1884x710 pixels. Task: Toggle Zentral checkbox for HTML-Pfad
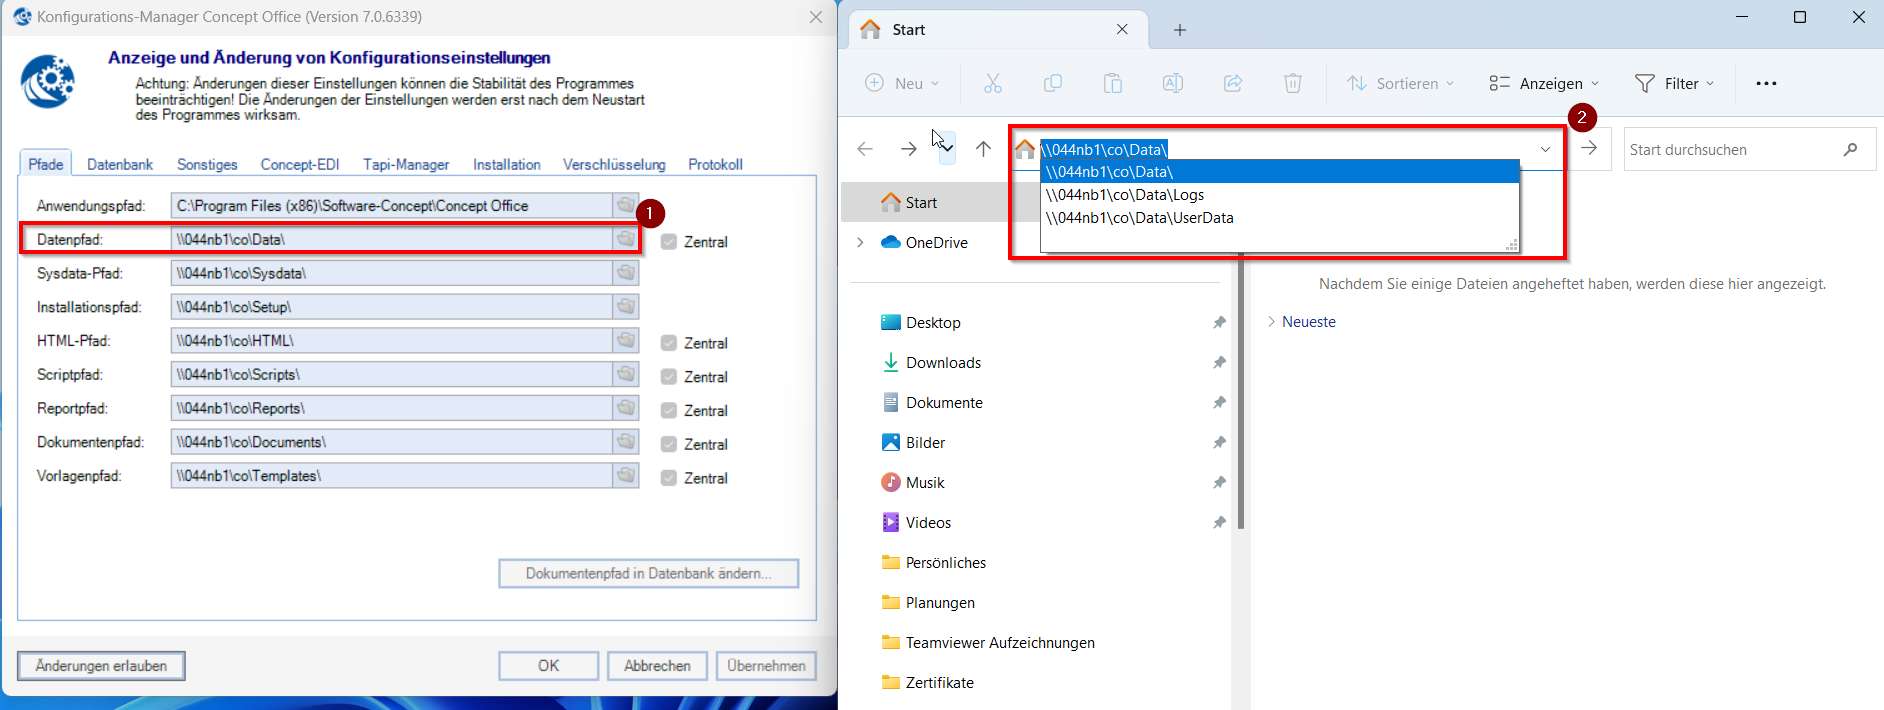point(669,343)
